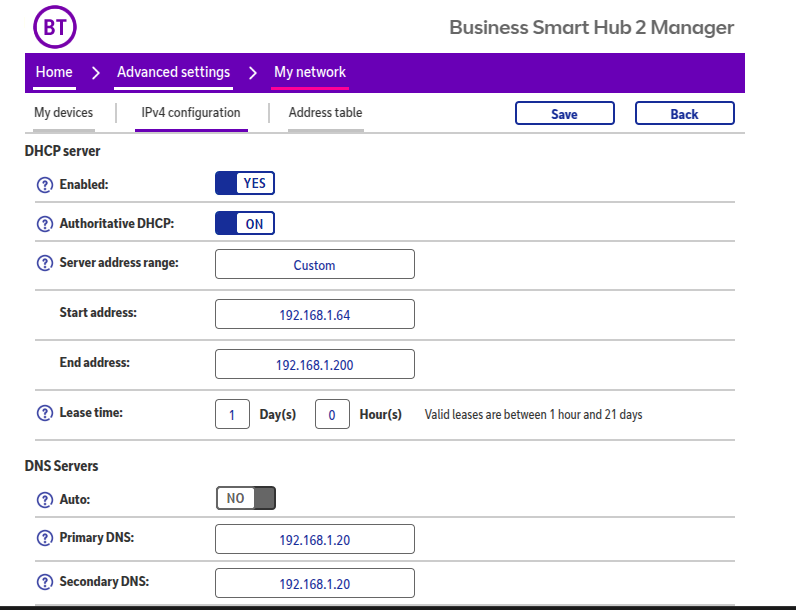
Task: Go to Home in breadcrumb
Action: click(x=54, y=72)
